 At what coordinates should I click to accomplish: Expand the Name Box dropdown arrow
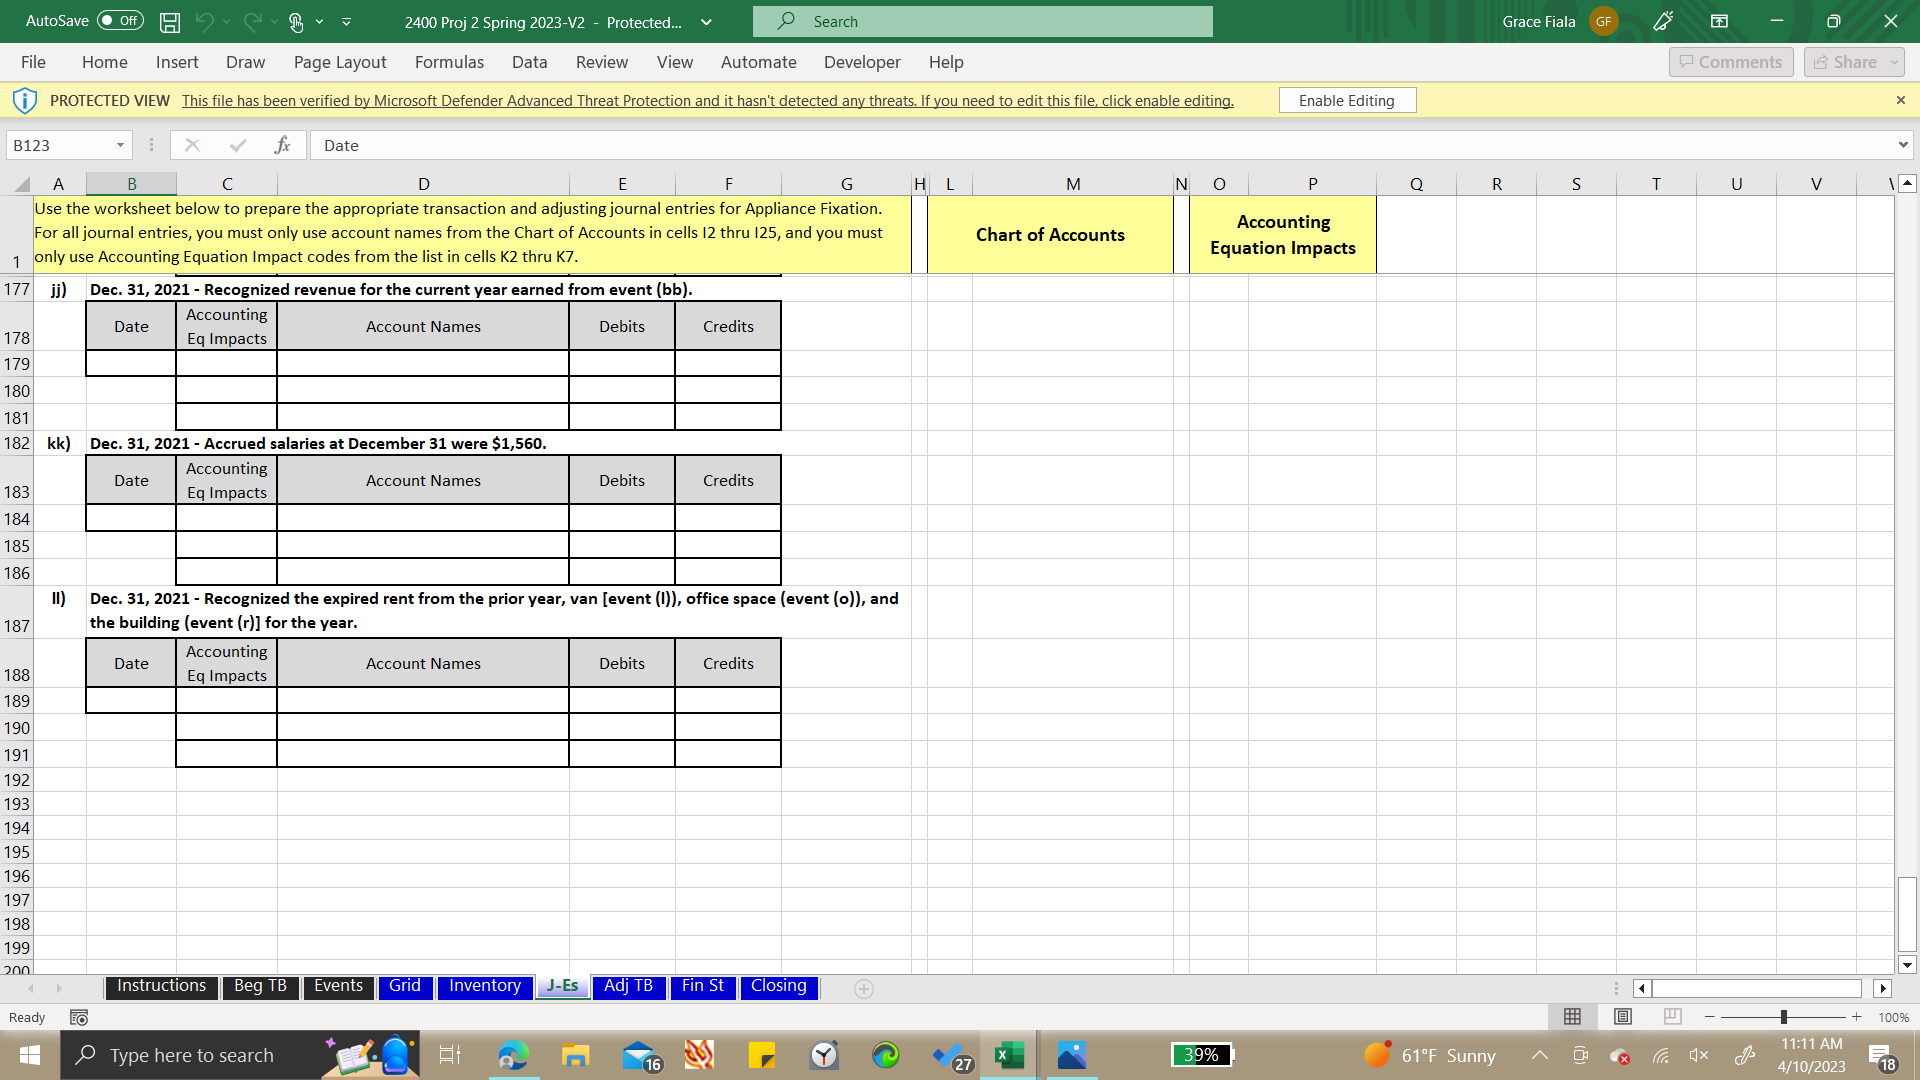(120, 145)
